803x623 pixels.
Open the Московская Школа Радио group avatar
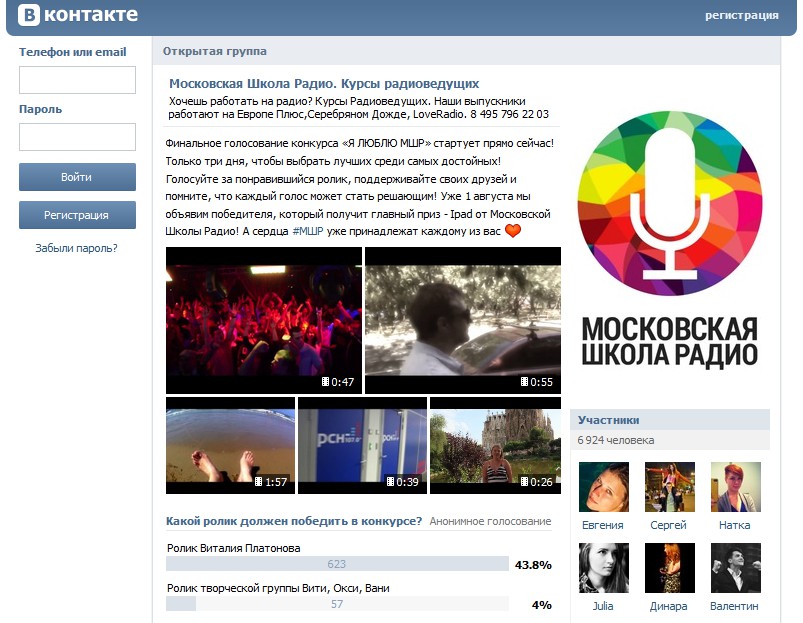click(x=670, y=241)
